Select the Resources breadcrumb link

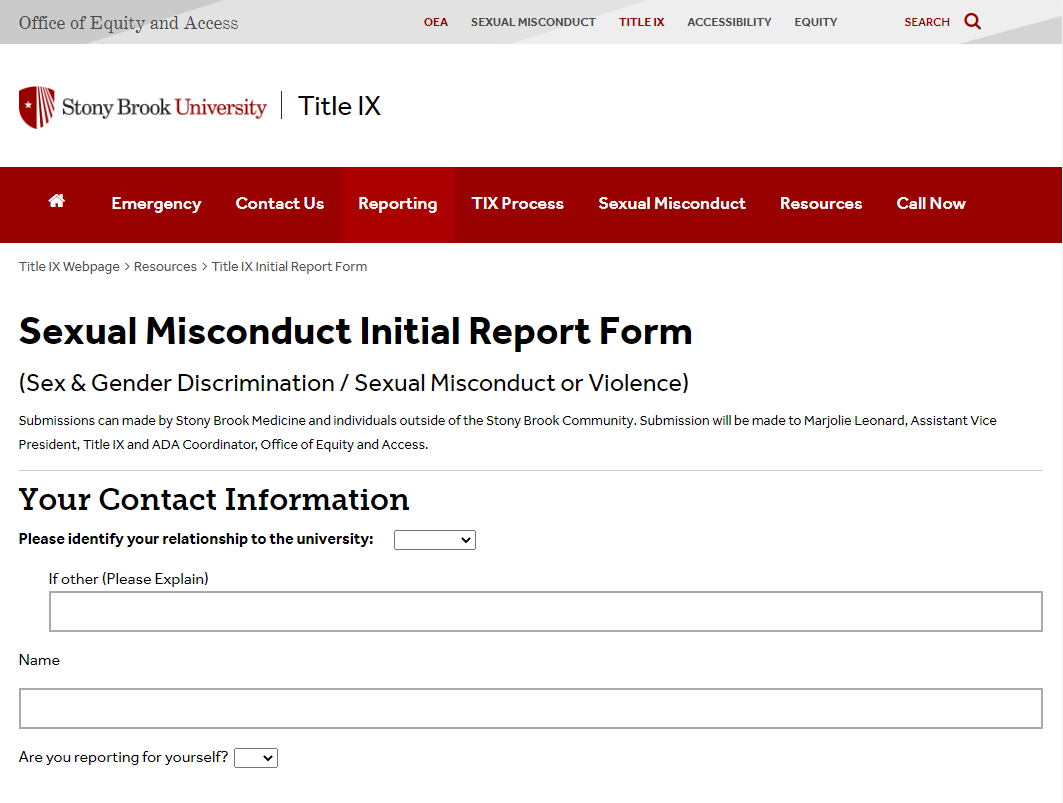pos(165,266)
